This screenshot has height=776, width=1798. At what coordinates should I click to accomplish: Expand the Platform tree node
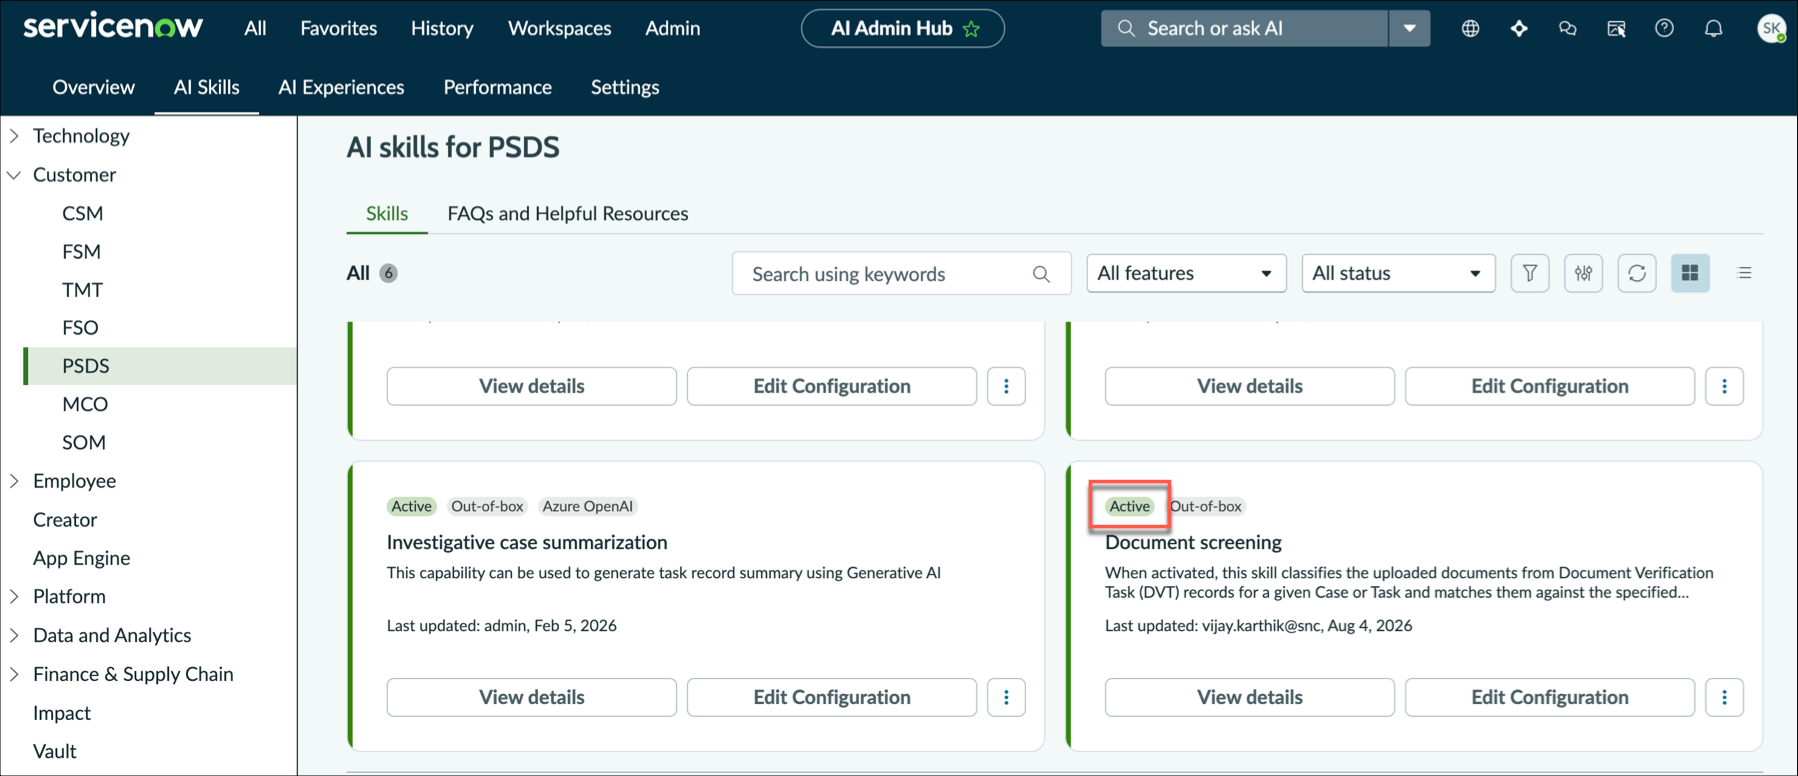click(x=15, y=597)
